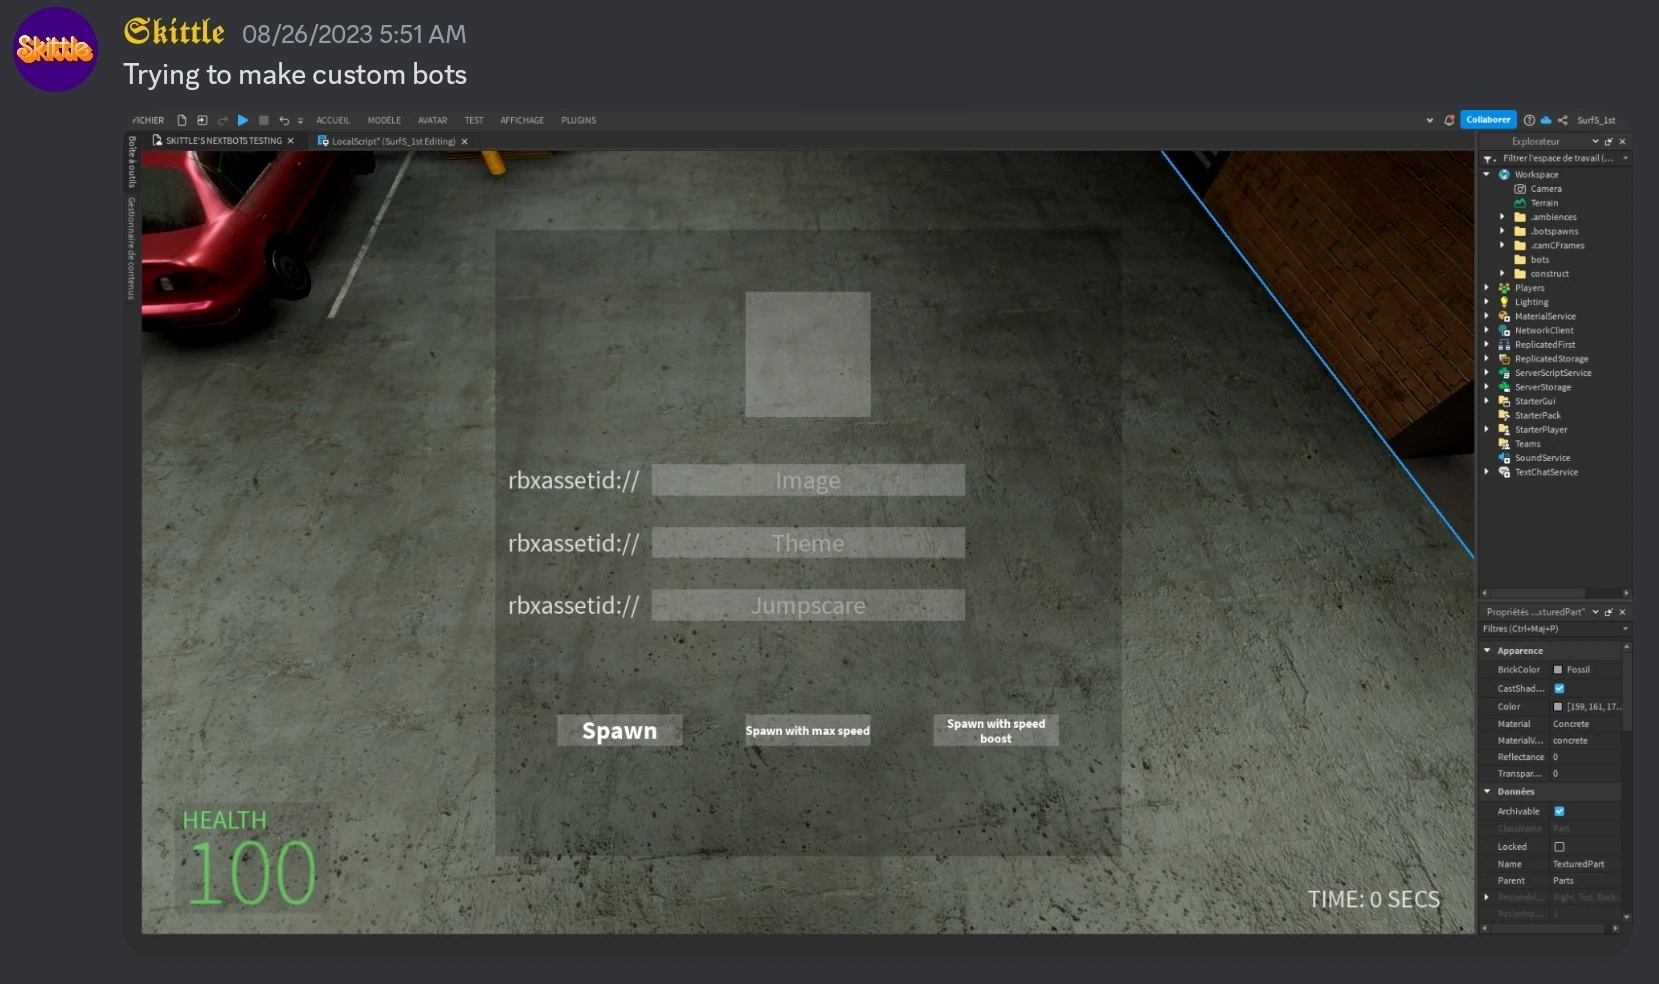Expand the StarterPlayer node
This screenshot has width=1659, height=984.
(x=1486, y=430)
